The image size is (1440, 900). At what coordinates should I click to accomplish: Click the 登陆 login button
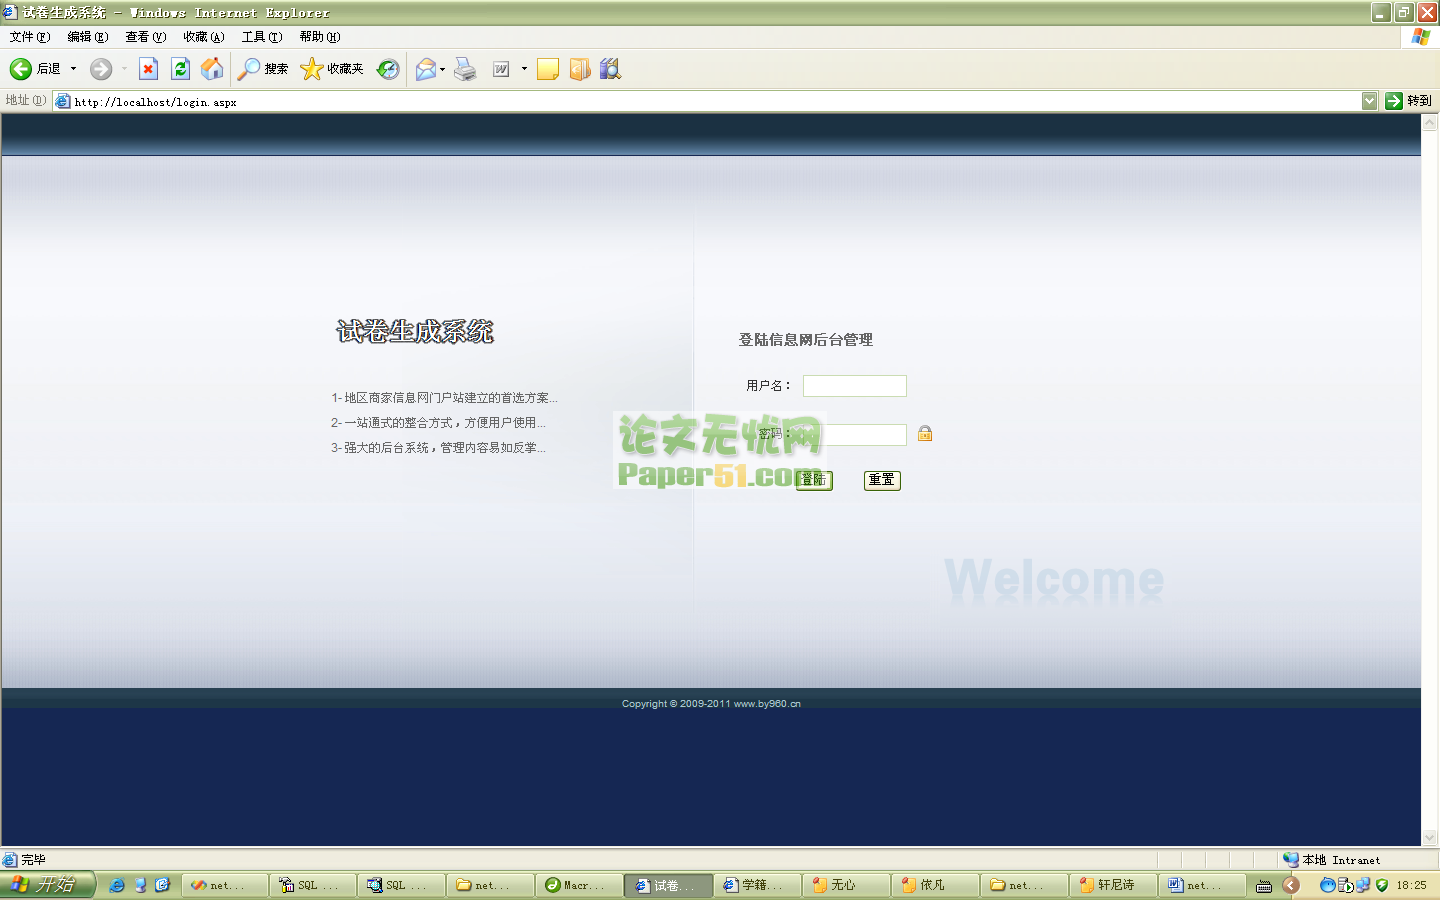pos(814,480)
